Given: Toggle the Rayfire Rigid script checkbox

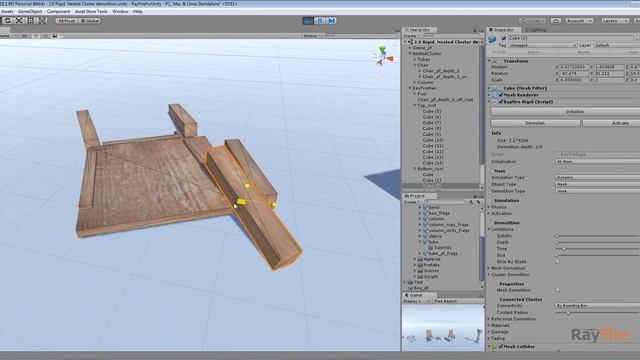Looking at the screenshot, I should point(501,102).
